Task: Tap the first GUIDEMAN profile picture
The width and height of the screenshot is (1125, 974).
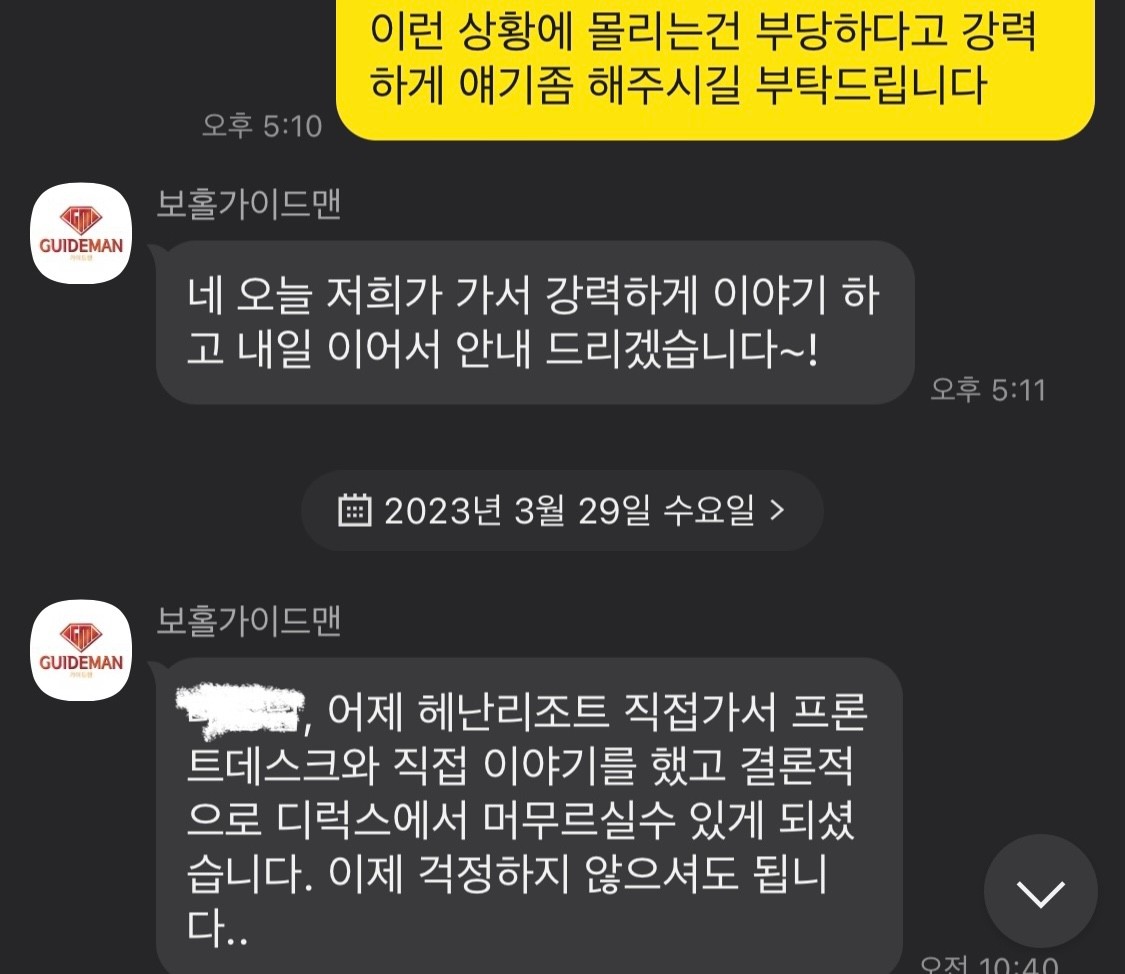Action: (x=81, y=233)
